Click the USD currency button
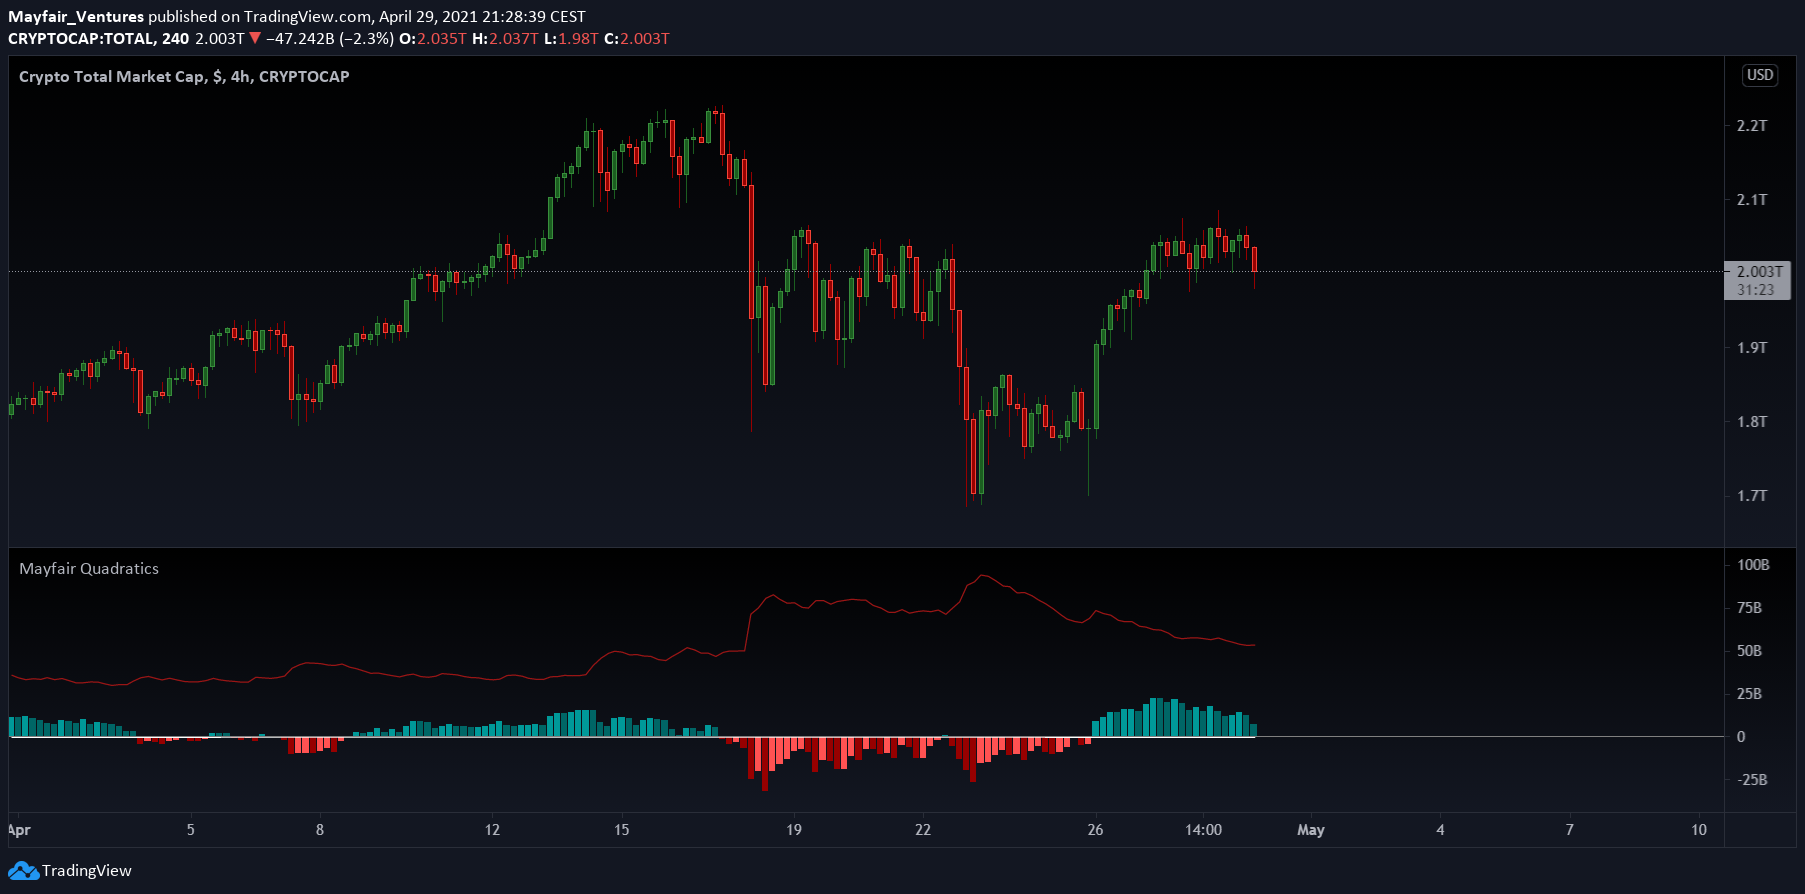 (x=1760, y=75)
